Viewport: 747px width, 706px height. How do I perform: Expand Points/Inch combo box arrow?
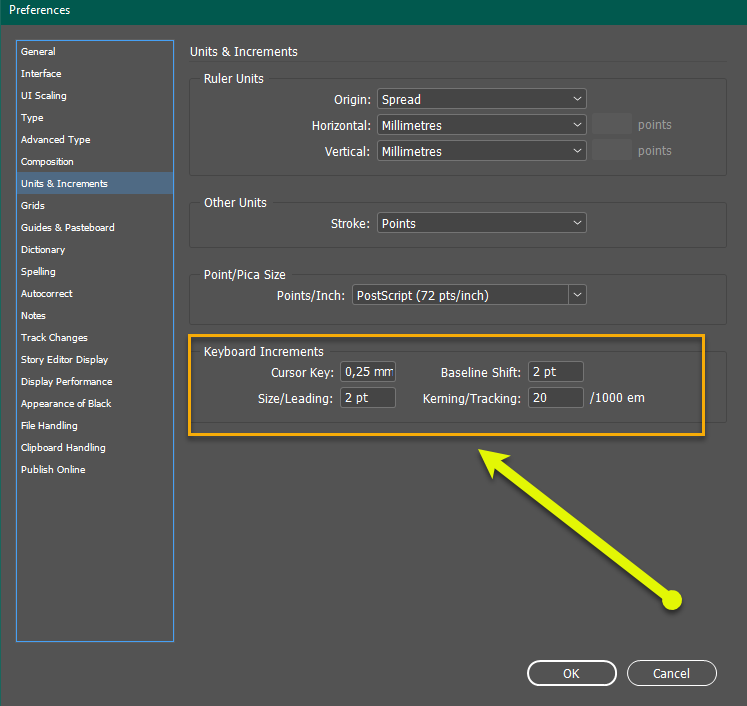click(x=577, y=295)
